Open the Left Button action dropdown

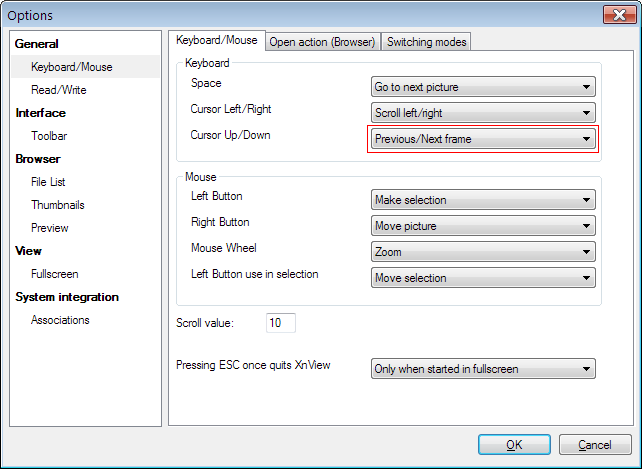(x=483, y=200)
